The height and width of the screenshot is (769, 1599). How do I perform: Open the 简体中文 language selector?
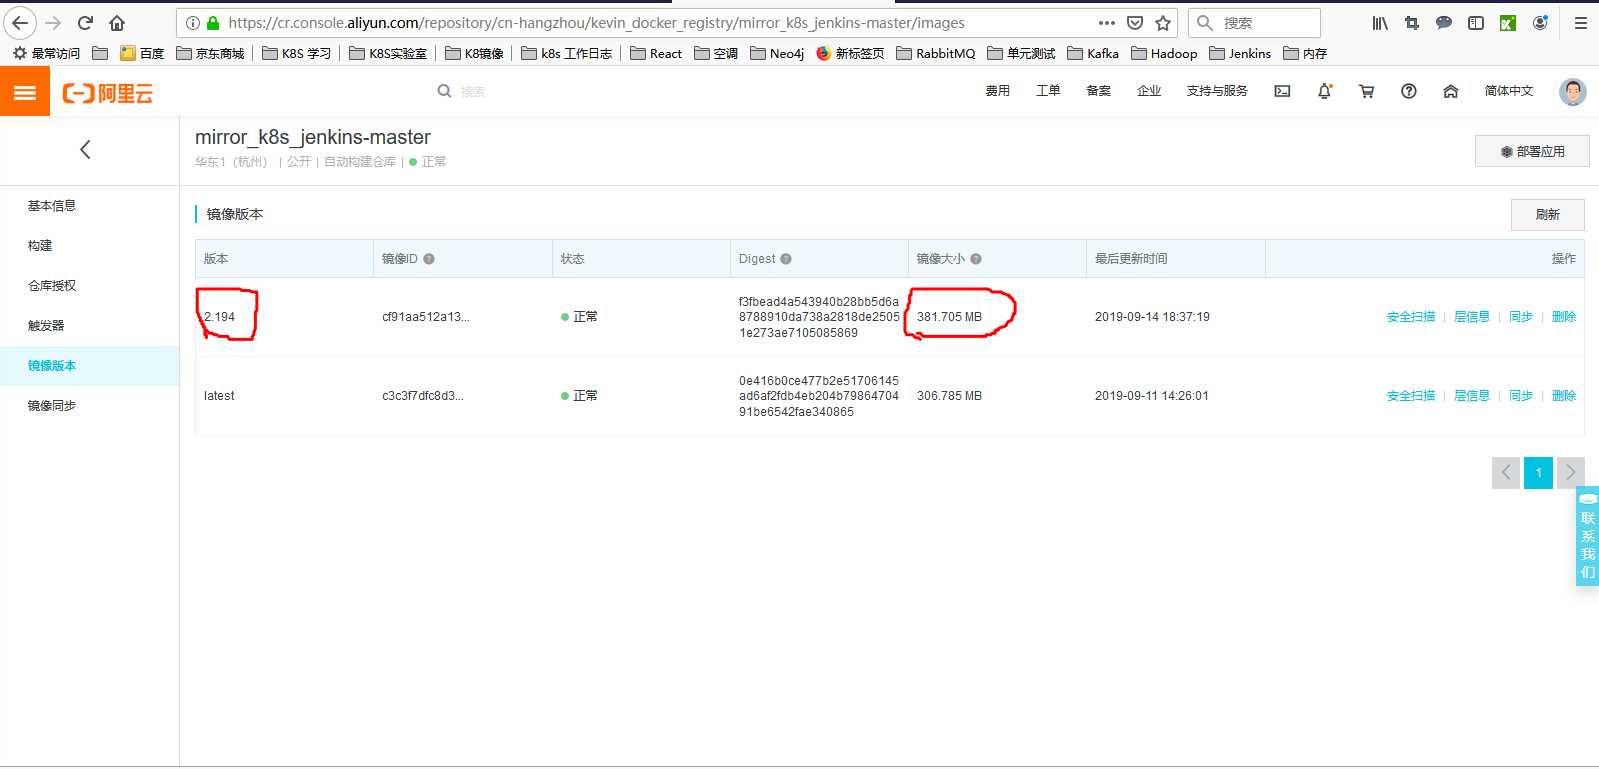(x=1509, y=91)
